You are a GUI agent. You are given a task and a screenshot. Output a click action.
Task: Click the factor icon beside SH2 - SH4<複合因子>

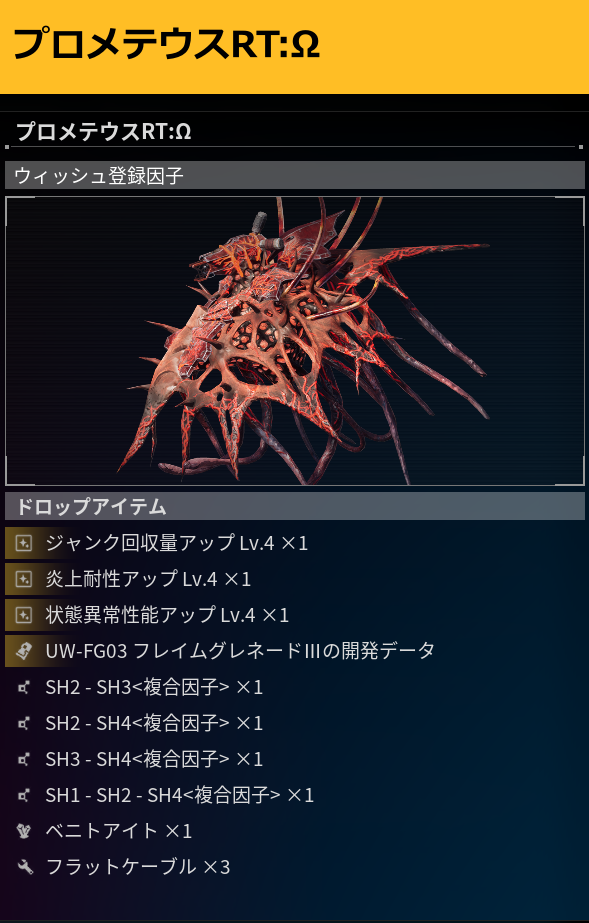[x=24, y=723]
